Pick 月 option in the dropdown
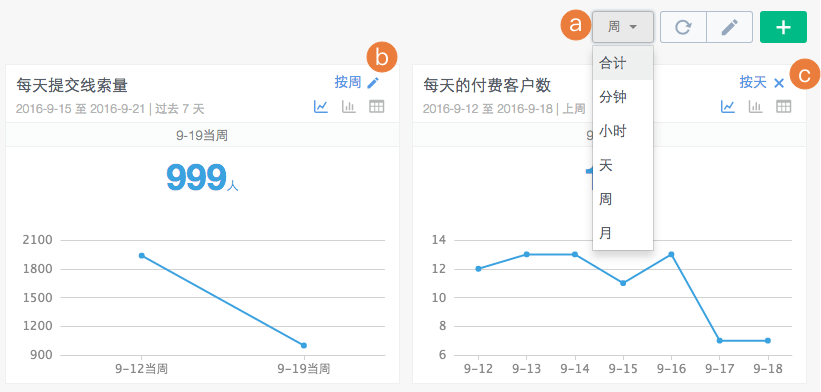The width and height of the screenshot is (821, 392). (x=623, y=233)
